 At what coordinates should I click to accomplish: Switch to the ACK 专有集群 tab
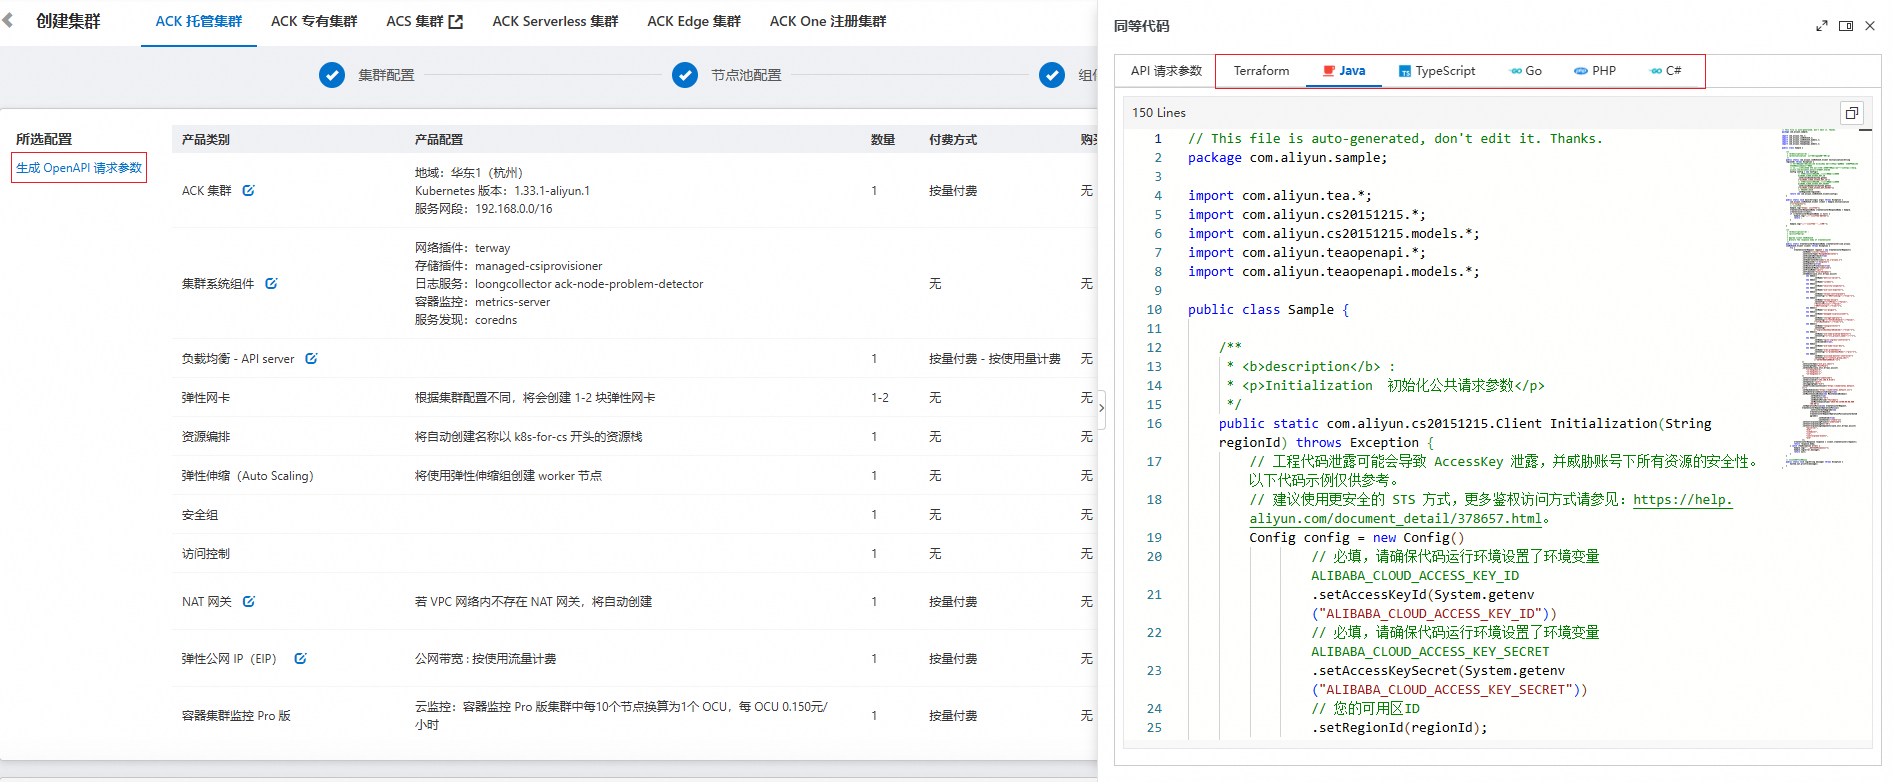(x=314, y=21)
